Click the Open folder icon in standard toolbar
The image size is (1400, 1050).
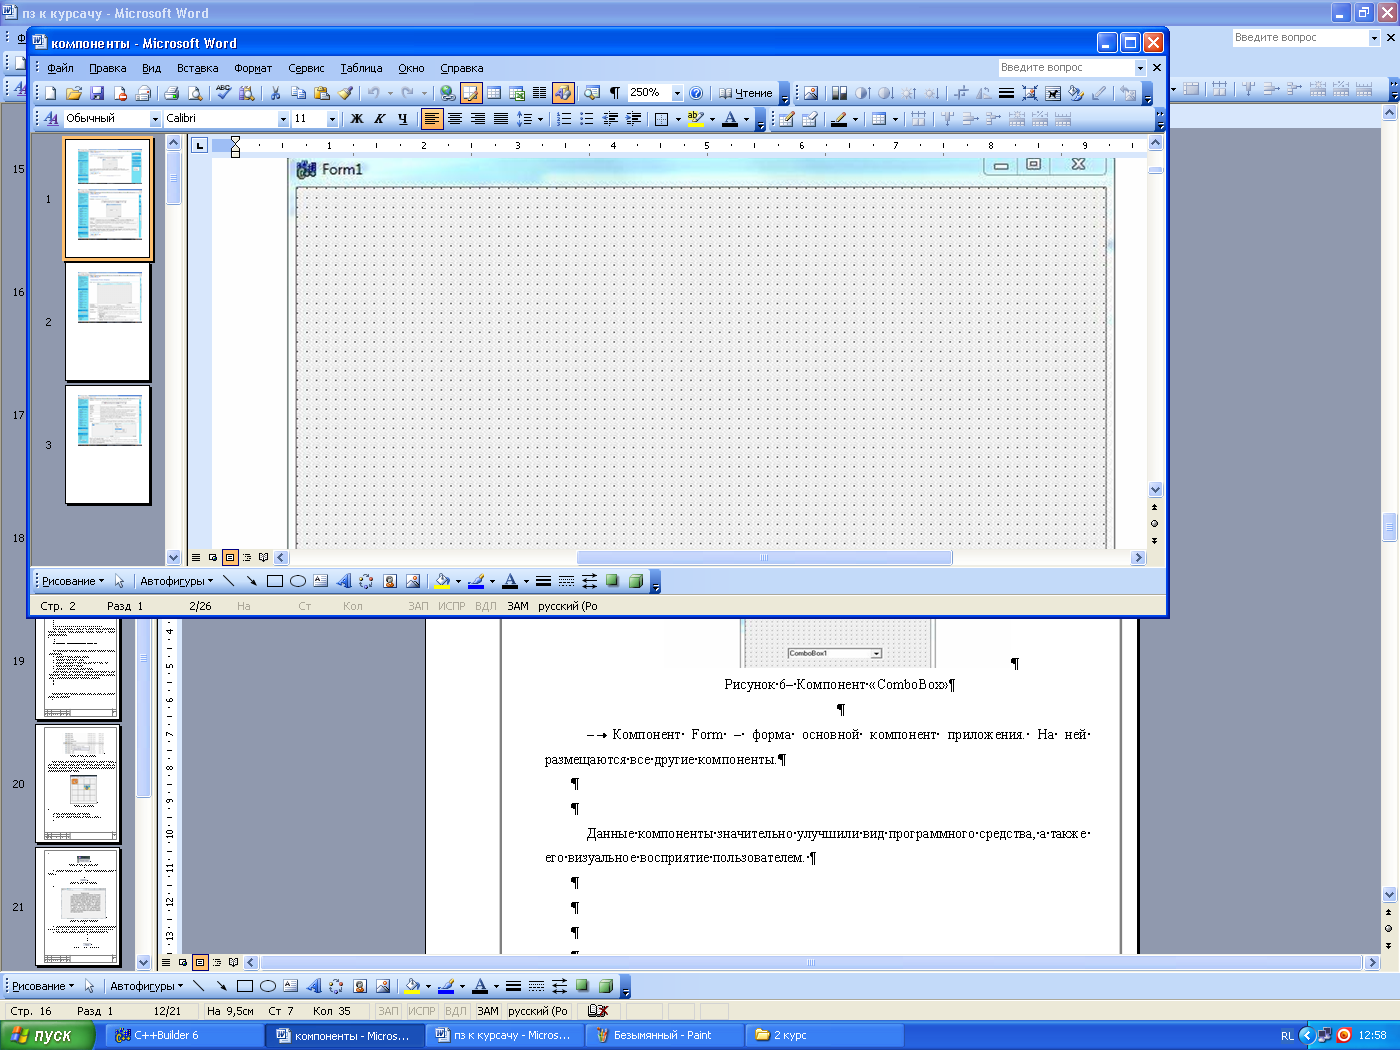(x=74, y=93)
